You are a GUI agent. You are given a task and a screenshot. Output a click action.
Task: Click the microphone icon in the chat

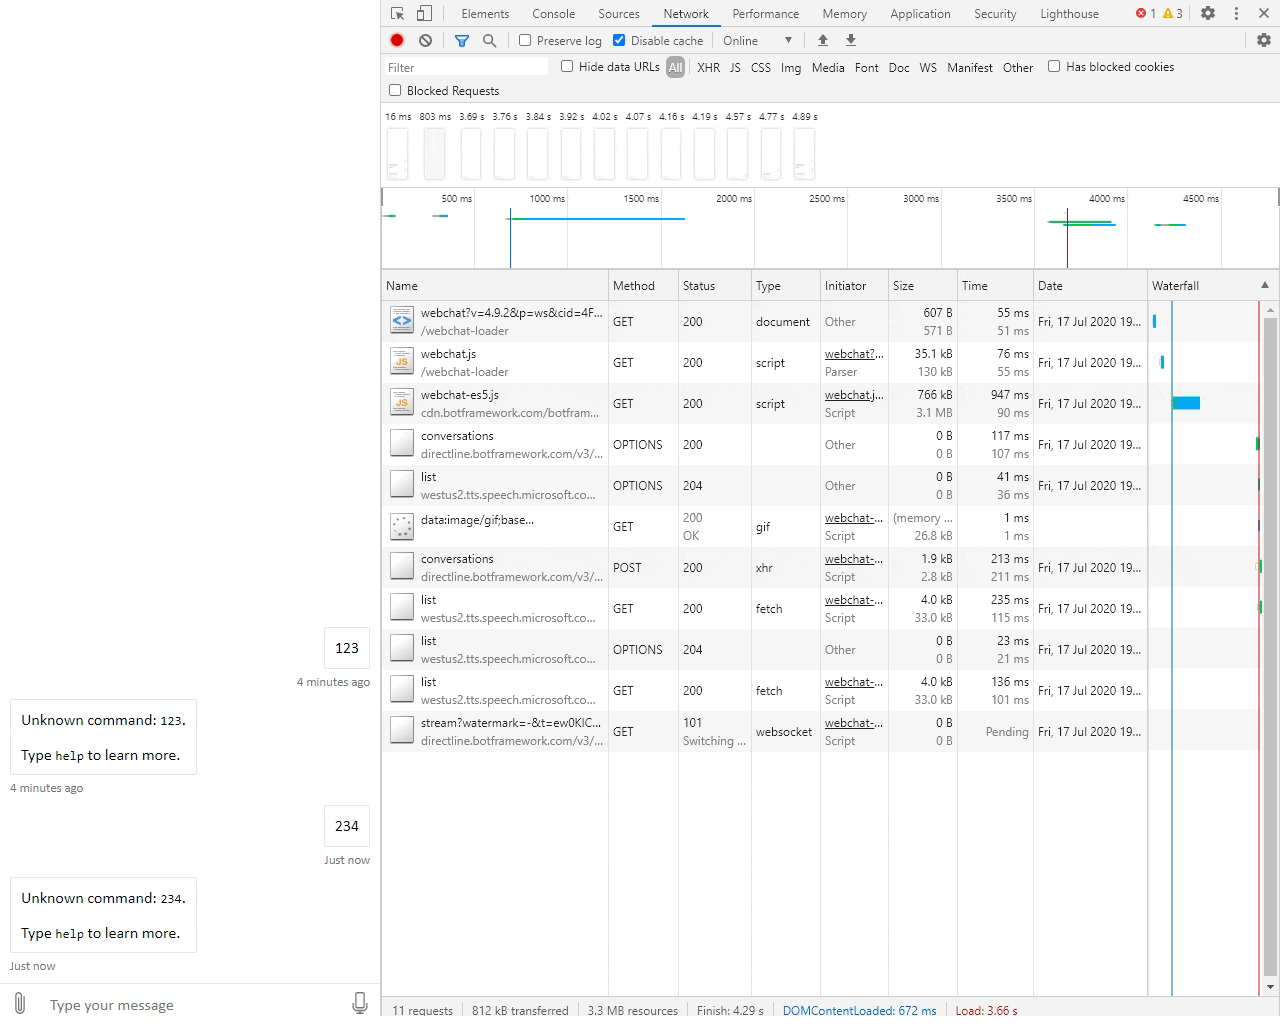[360, 1003]
